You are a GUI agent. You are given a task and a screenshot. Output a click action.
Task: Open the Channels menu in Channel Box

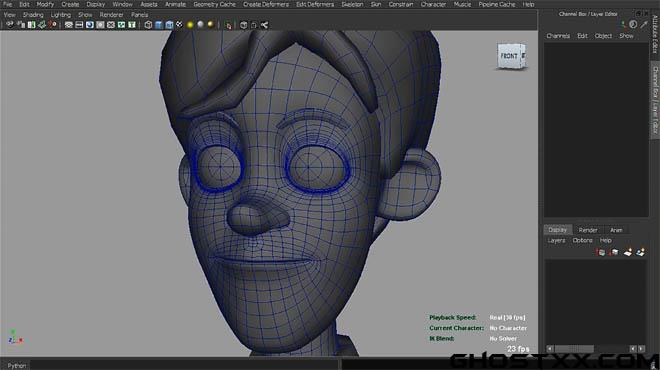(558, 36)
